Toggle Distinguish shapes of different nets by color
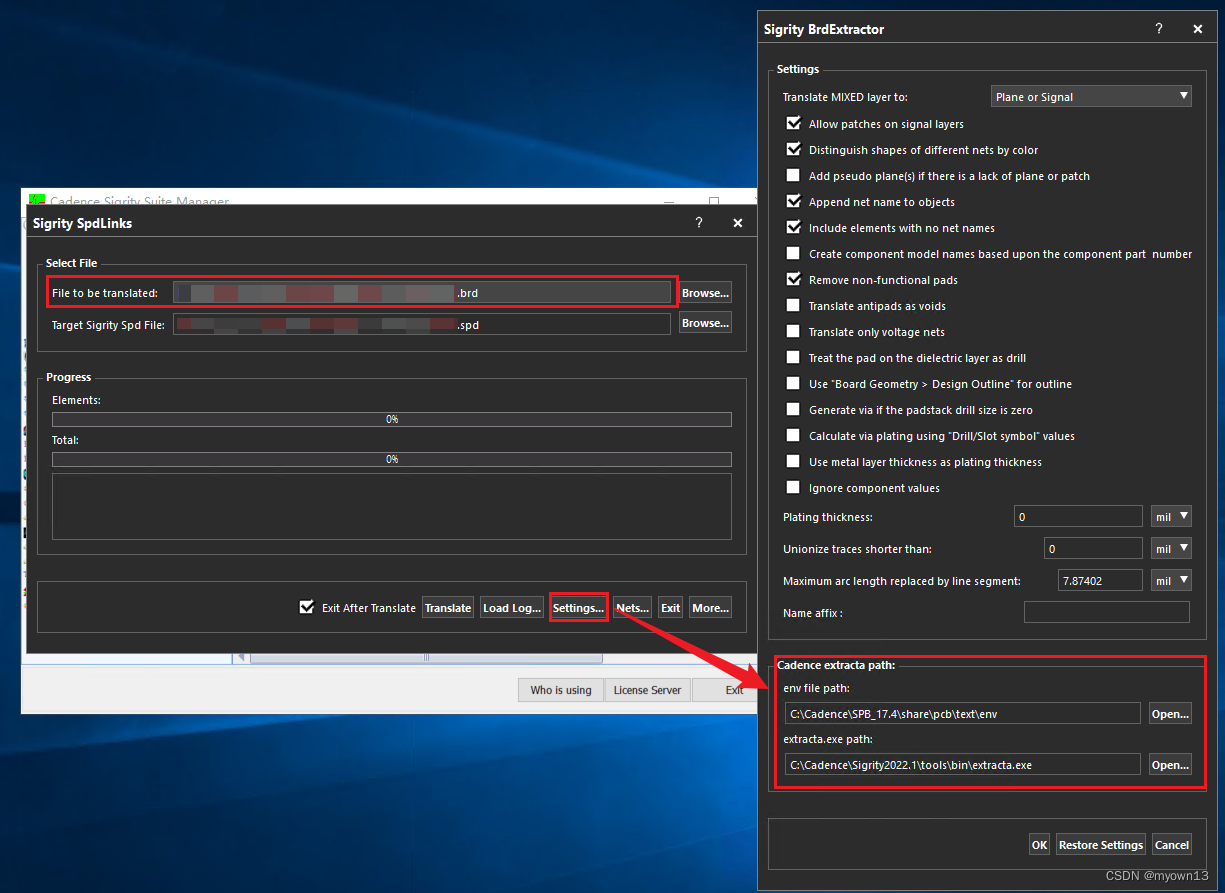 [x=794, y=150]
